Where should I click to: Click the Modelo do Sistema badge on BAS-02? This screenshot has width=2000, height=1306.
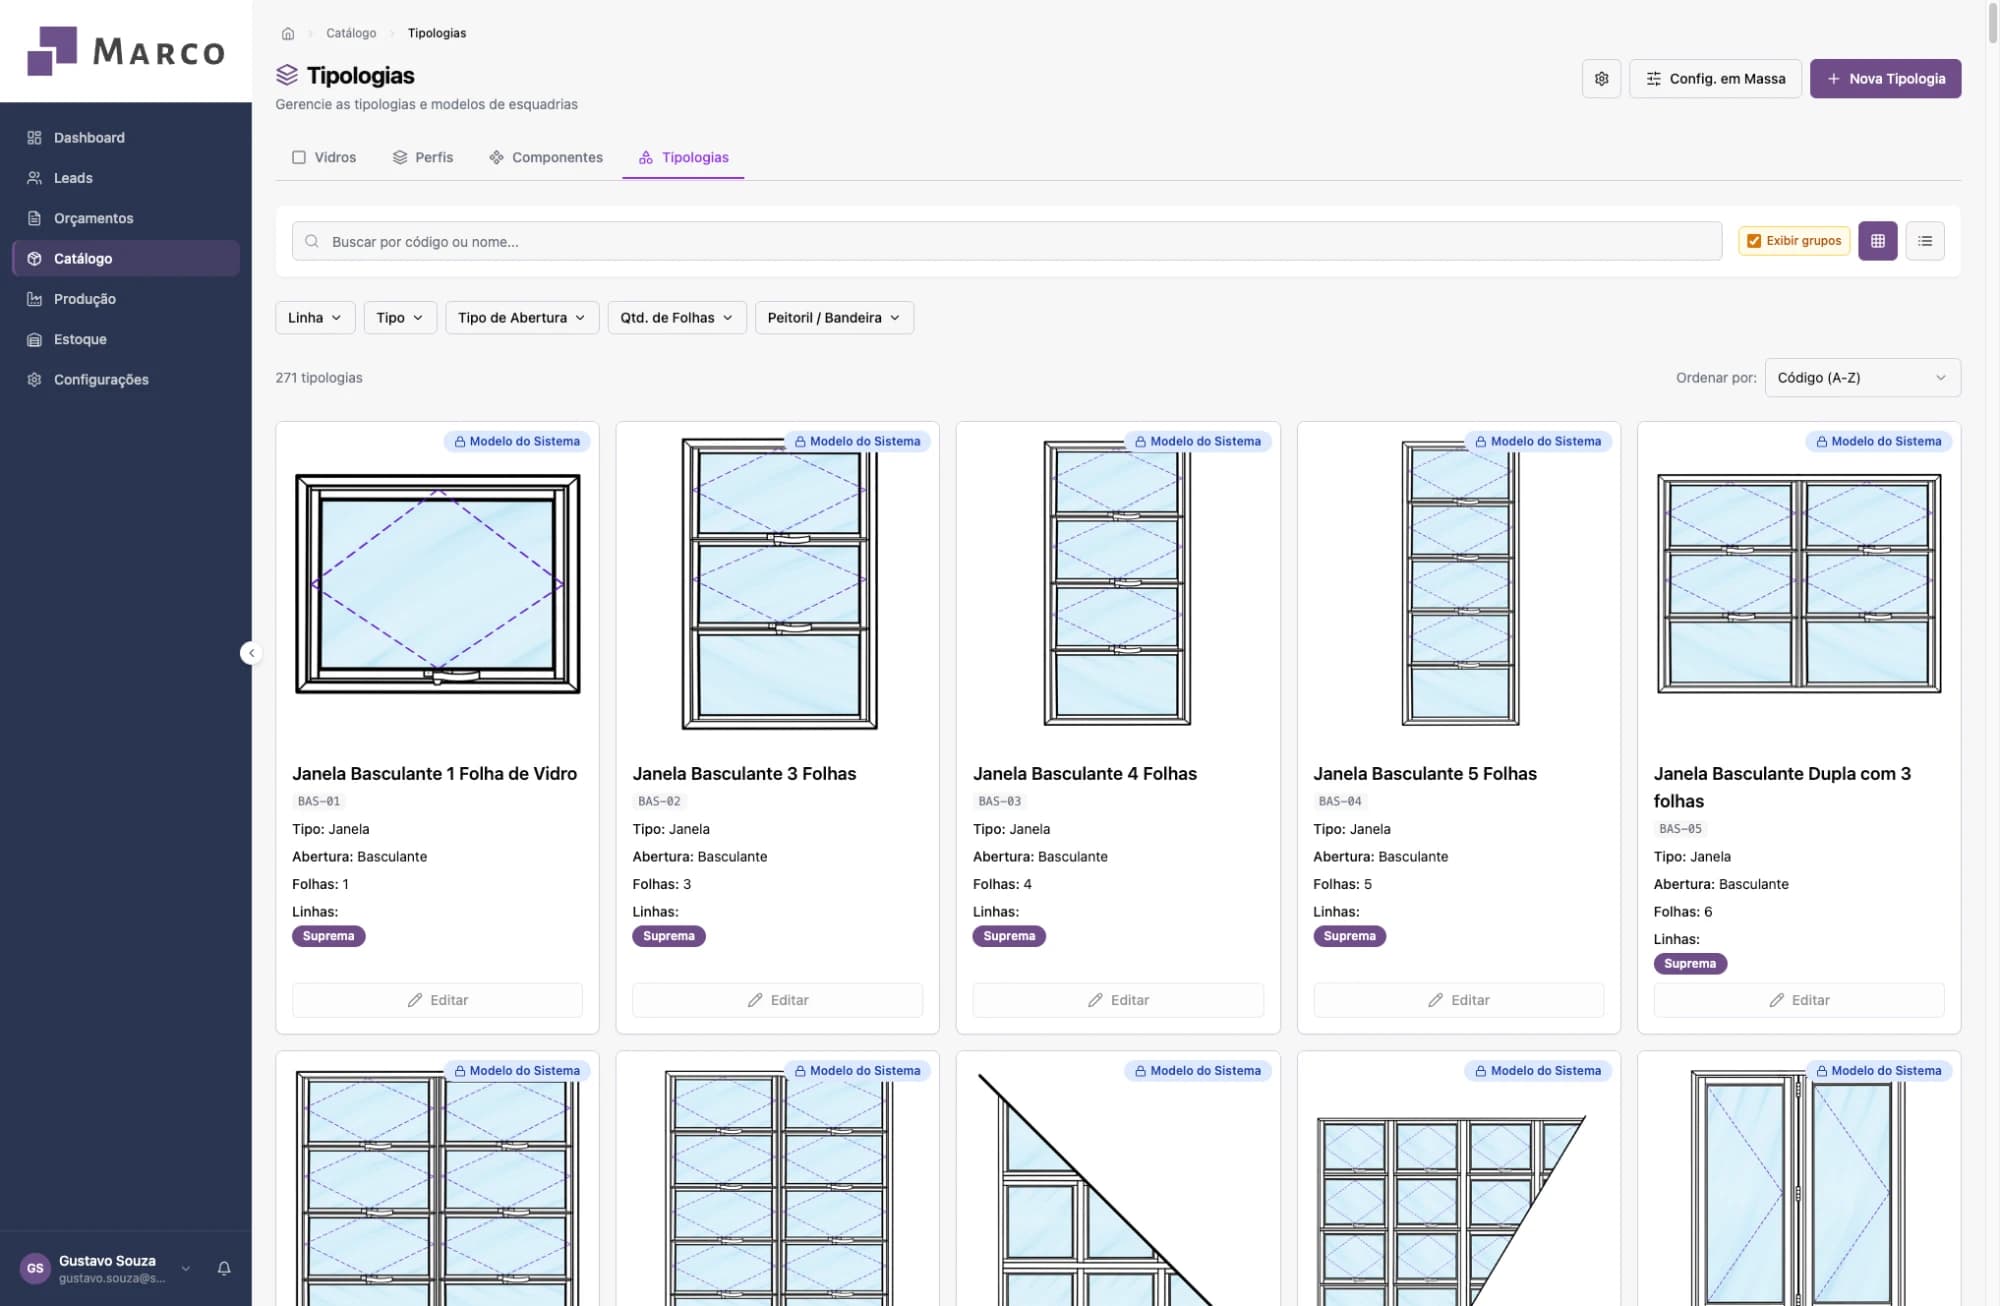857,441
